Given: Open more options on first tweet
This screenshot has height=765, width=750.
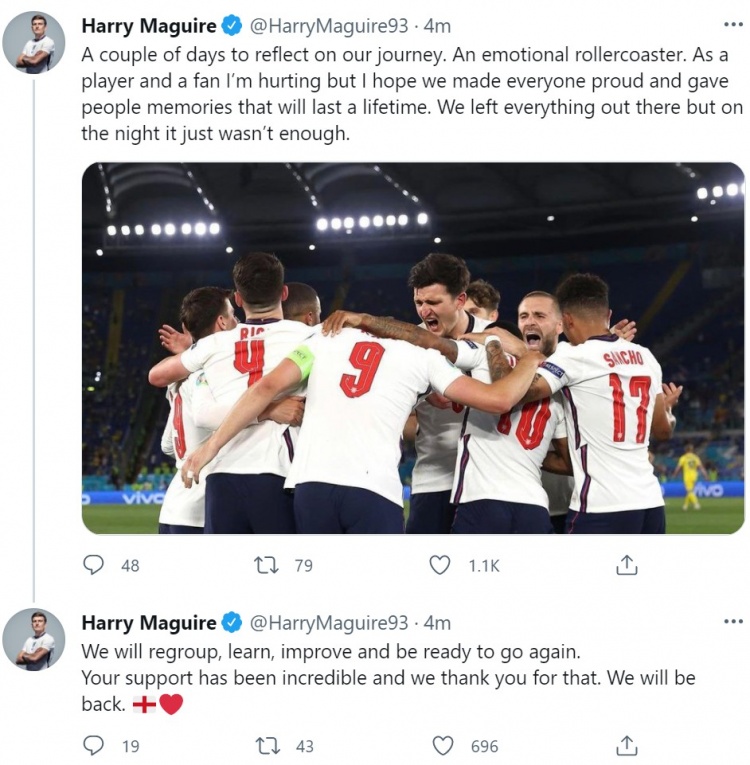Looking at the screenshot, I should point(733,24).
